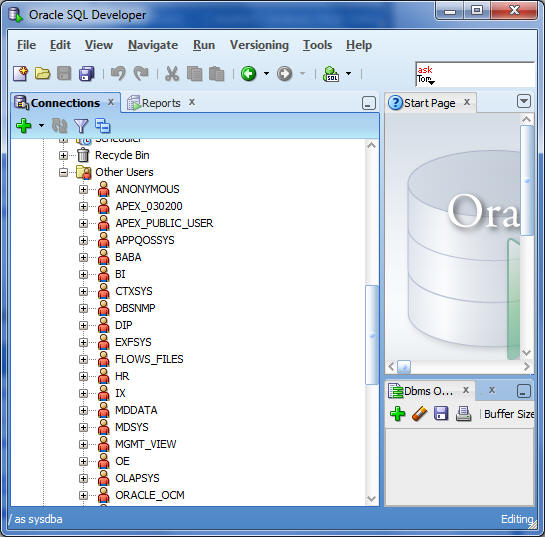Close the Start Page tab

point(467,102)
